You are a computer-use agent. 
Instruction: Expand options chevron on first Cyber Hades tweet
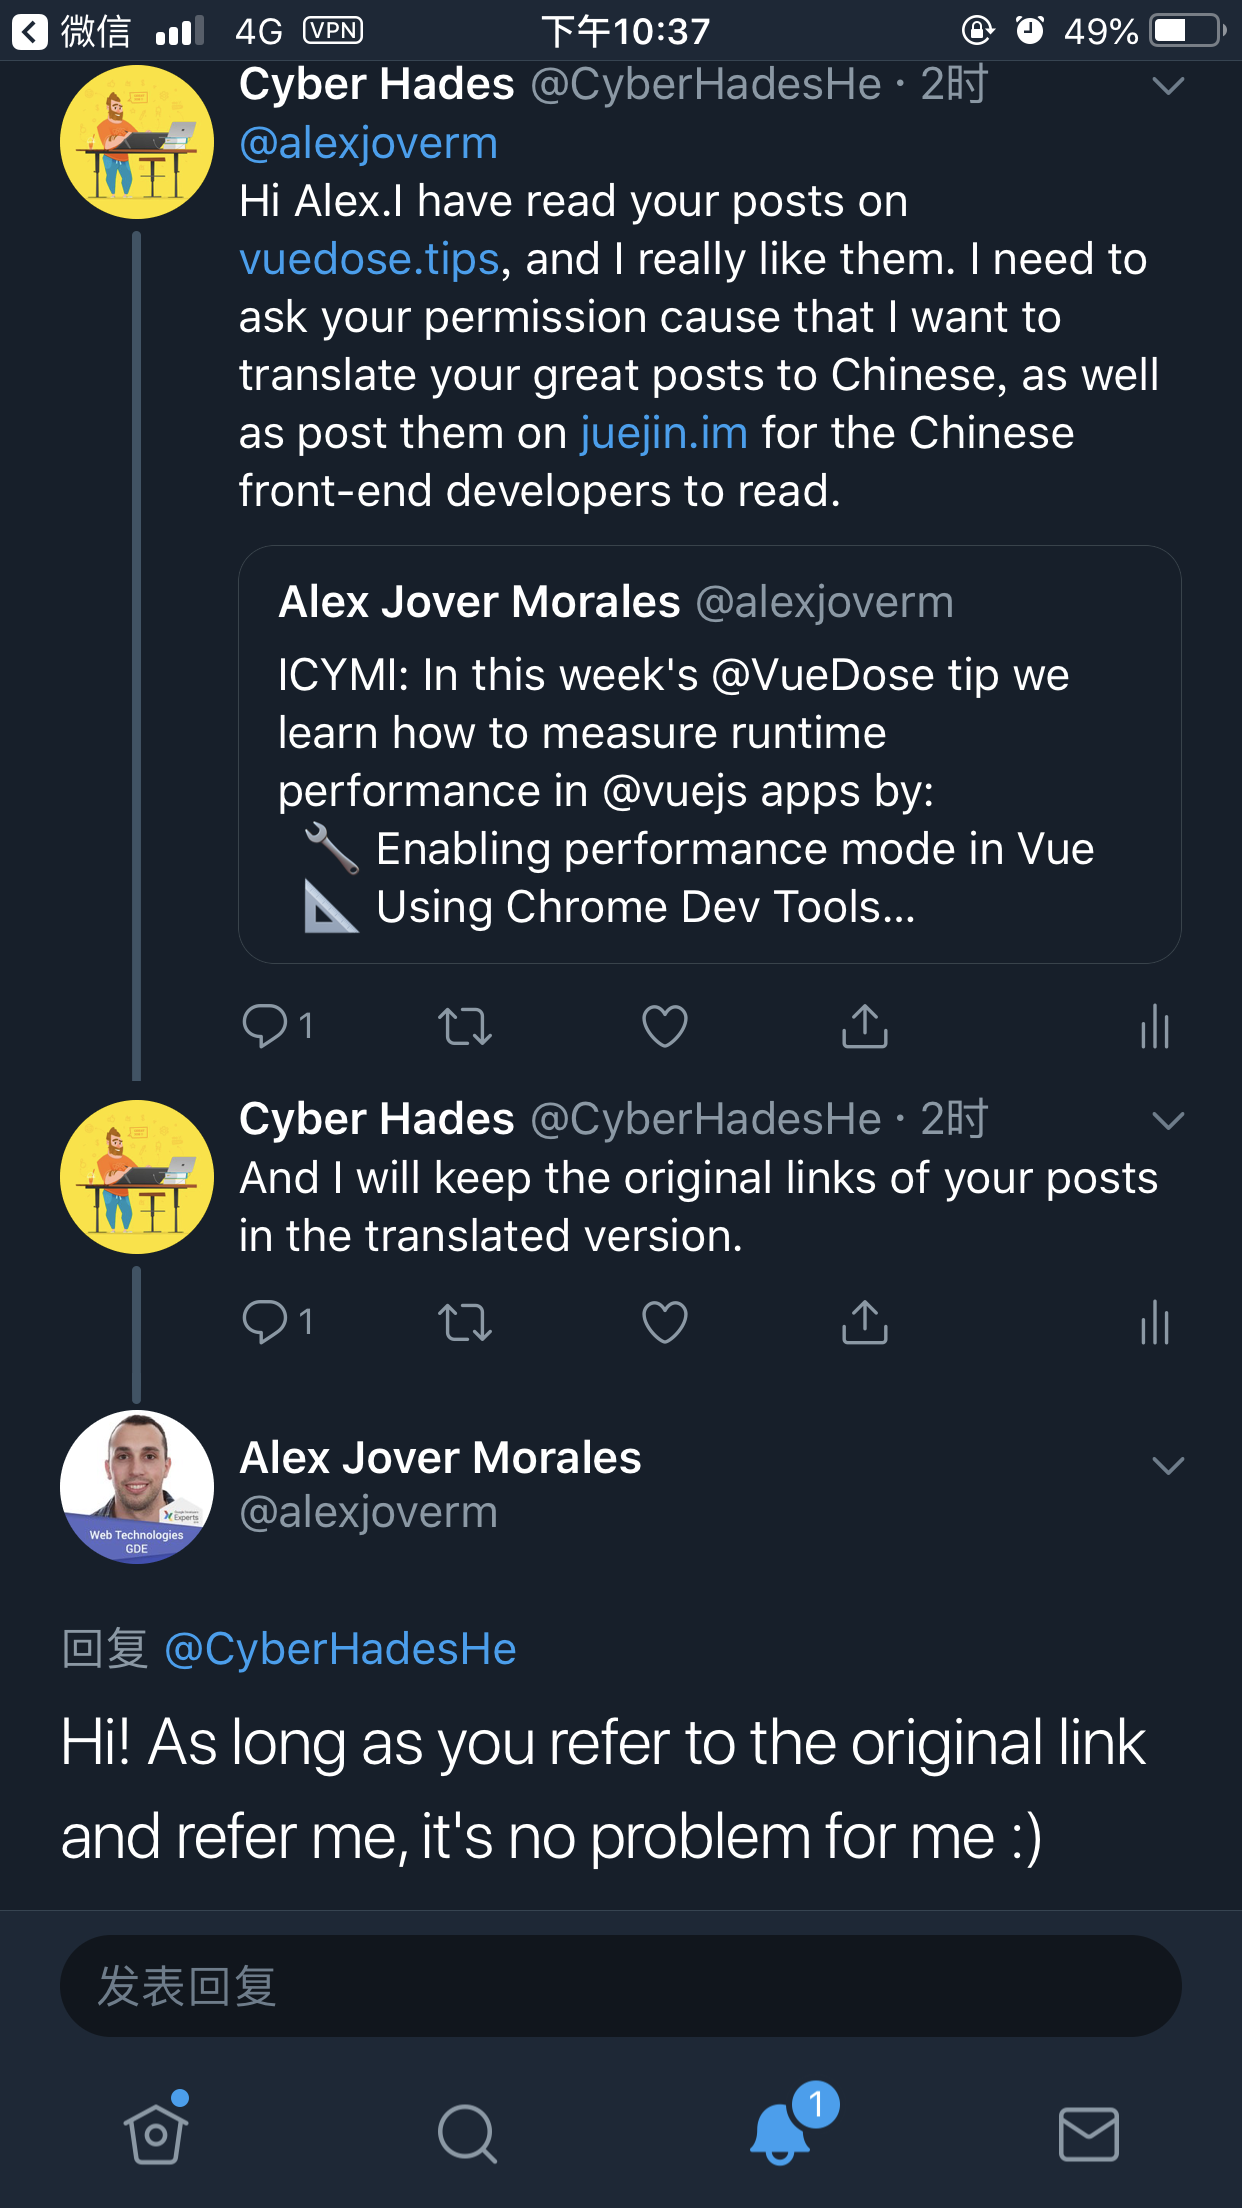point(1168,86)
